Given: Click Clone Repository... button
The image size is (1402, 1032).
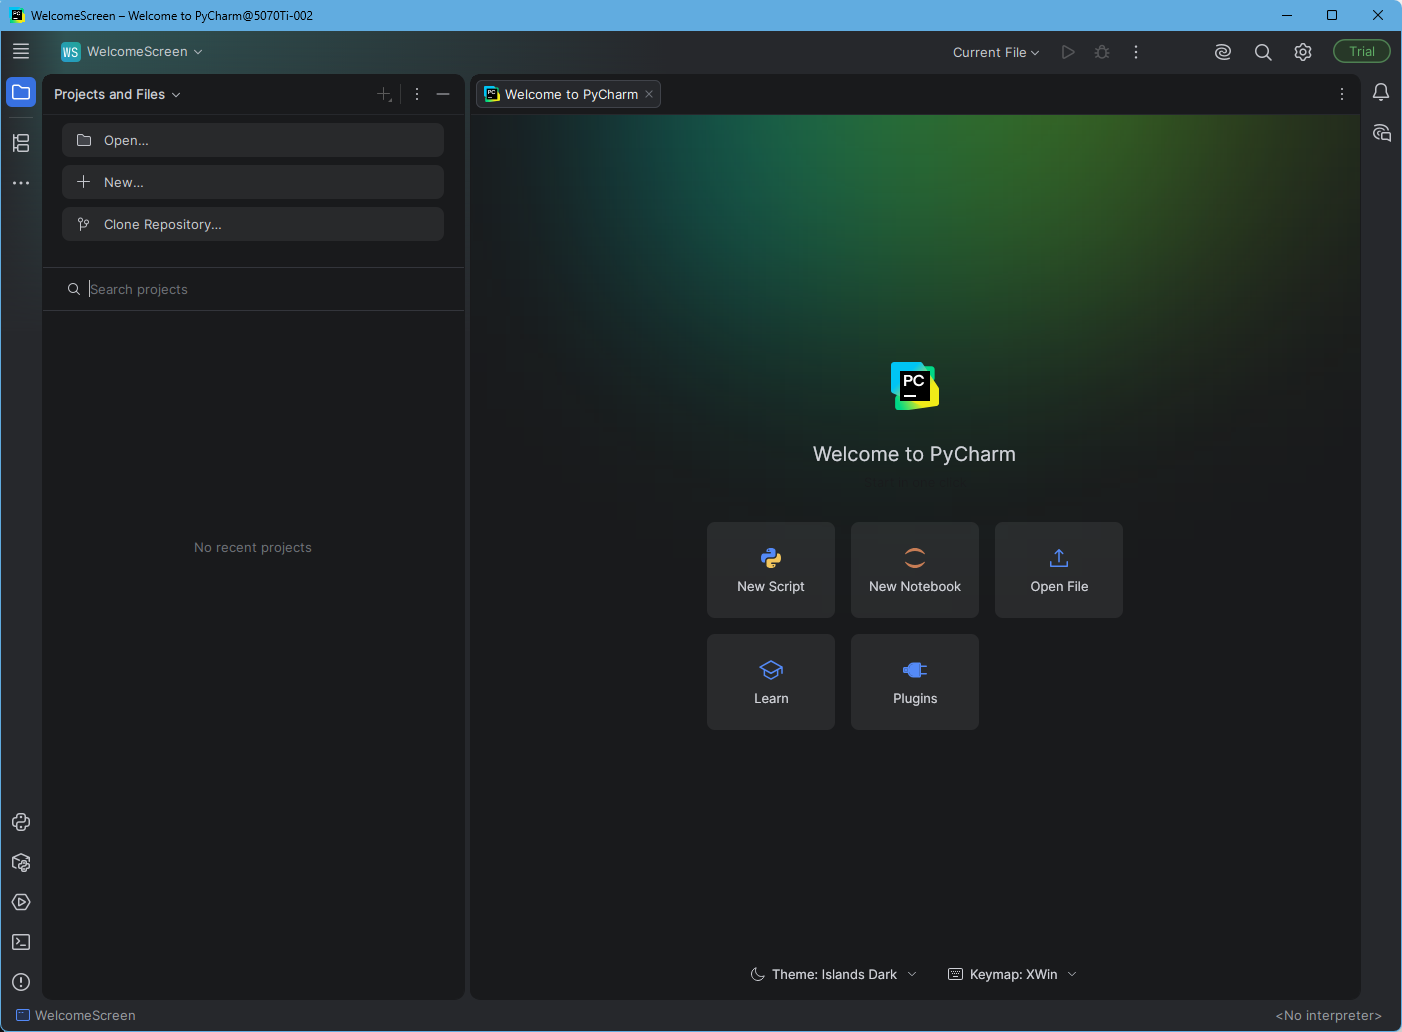Looking at the screenshot, I should (253, 224).
